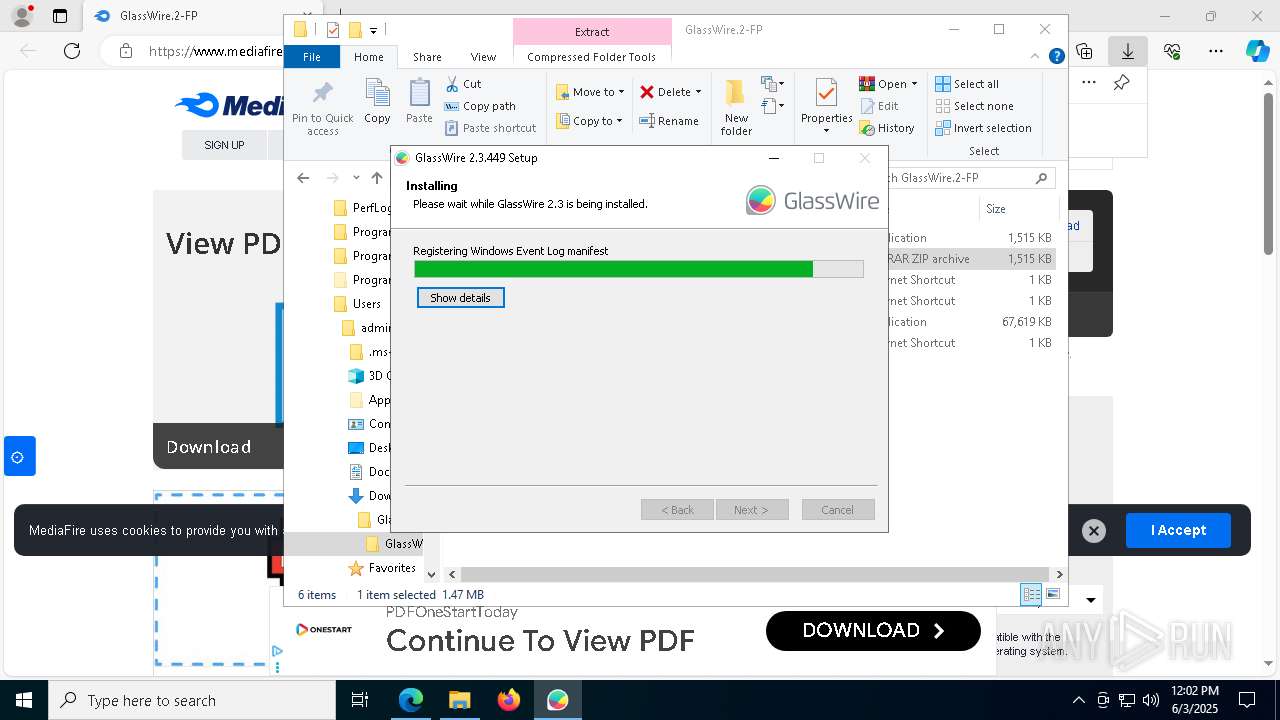The width and height of the screenshot is (1280, 720).
Task: Open recent locations dropdown in Explorer
Action: point(356,178)
